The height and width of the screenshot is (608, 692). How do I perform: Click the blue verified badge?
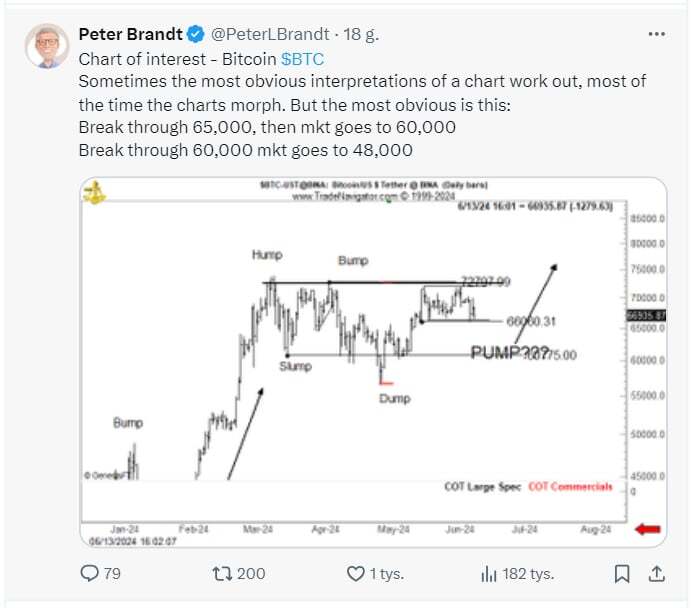coord(198,34)
